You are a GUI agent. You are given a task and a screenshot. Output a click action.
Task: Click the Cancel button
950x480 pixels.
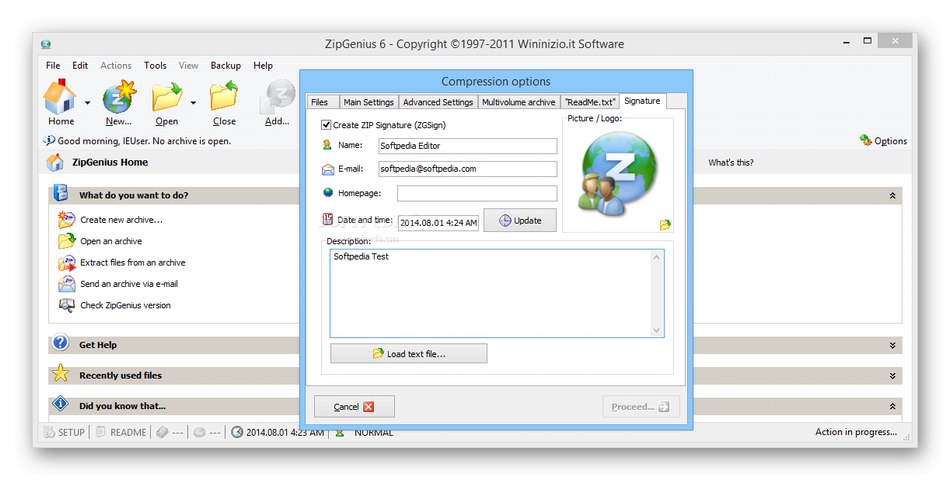pos(354,407)
